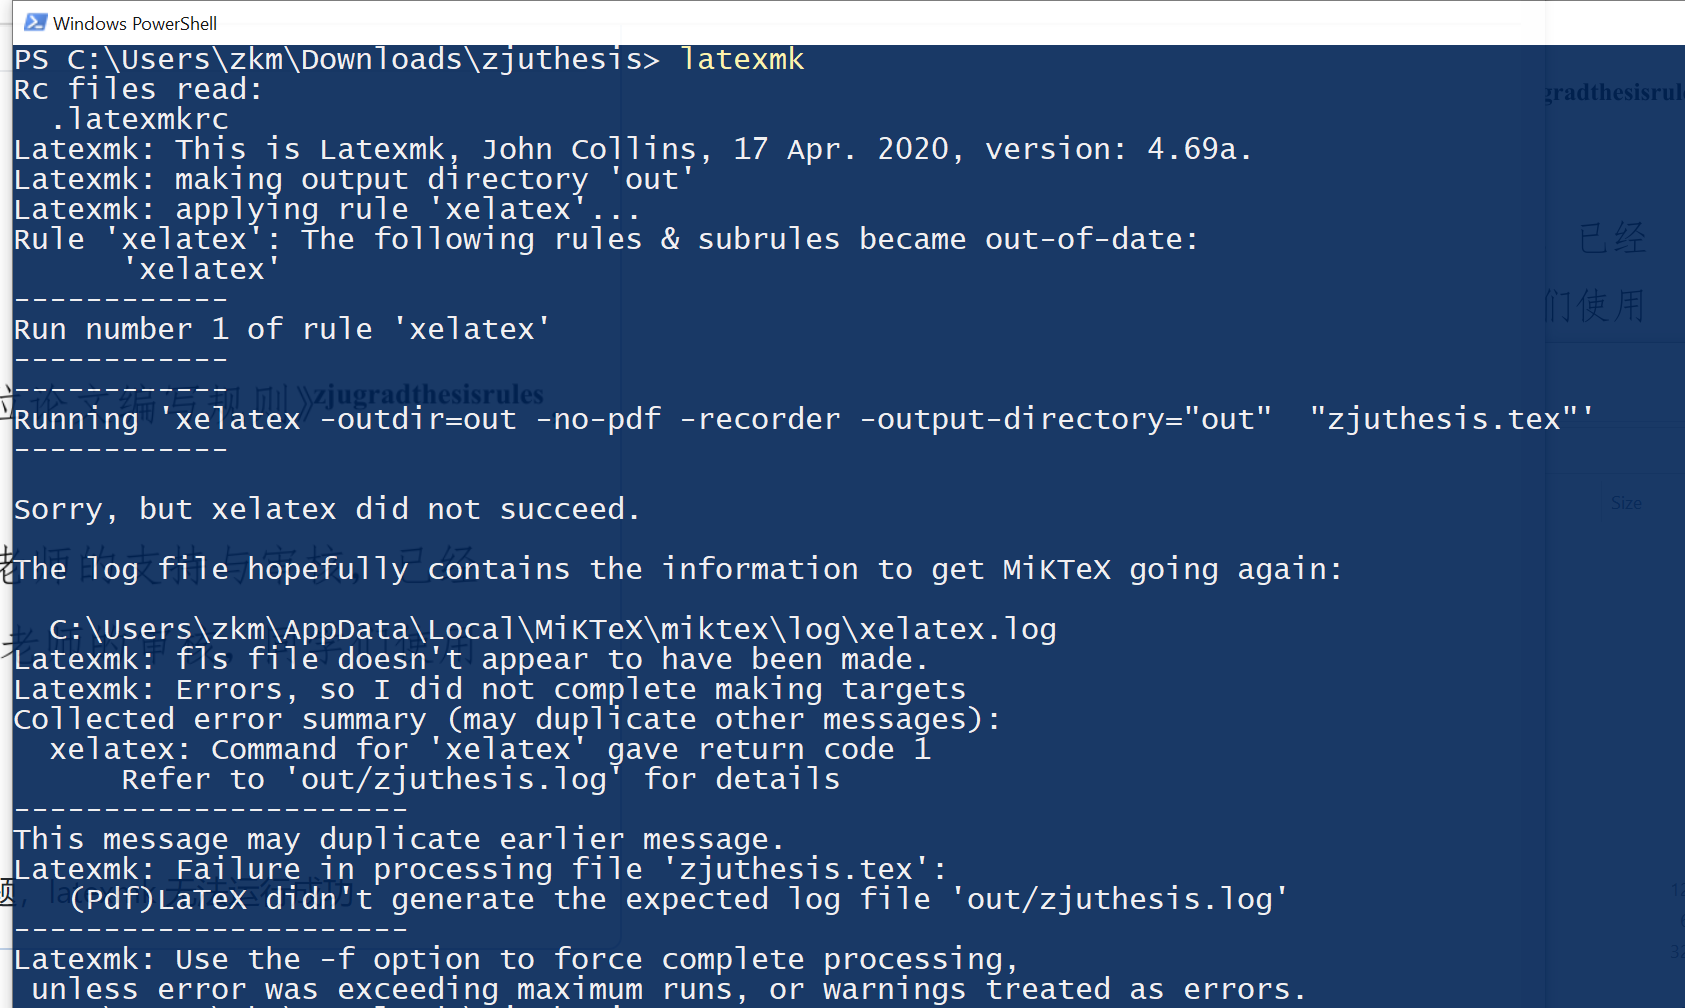Click the 'xelatex gave return code 1' line
1685x1008 pixels.
point(490,749)
